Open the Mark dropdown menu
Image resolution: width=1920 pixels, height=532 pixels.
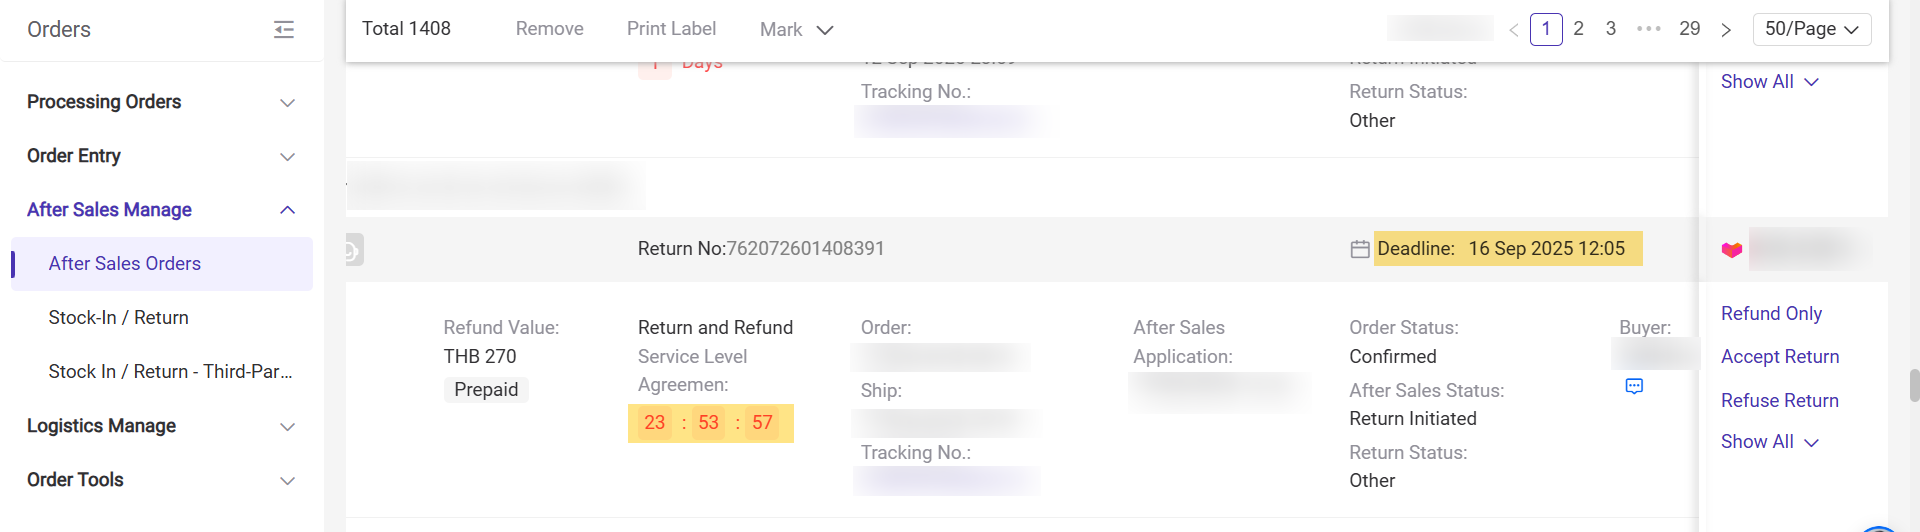tap(796, 30)
